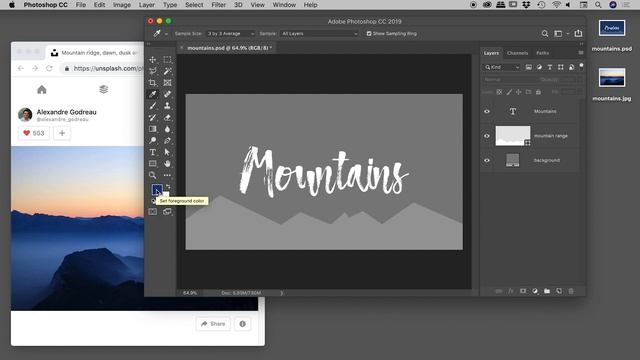The image size is (640, 360).
Task: Select the Frame tool
Action: coord(167,83)
